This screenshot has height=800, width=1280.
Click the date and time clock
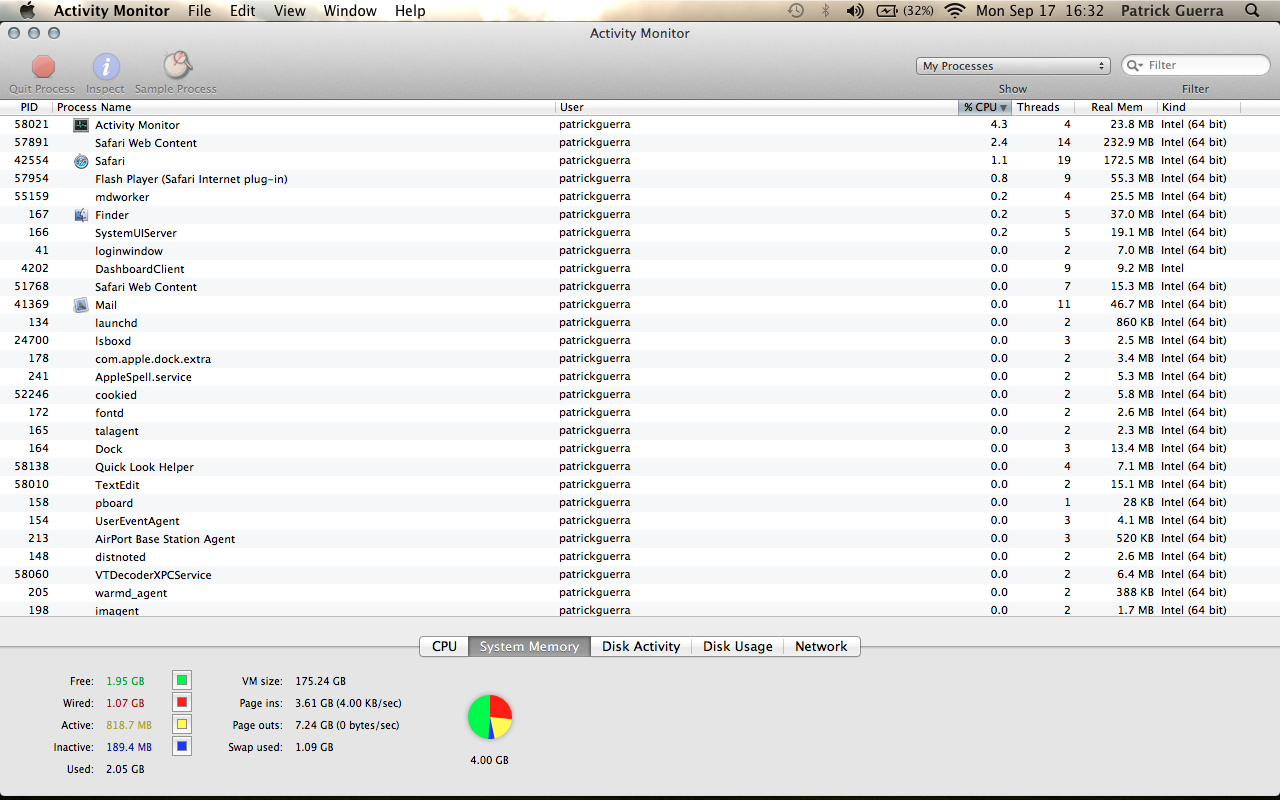coord(1040,11)
